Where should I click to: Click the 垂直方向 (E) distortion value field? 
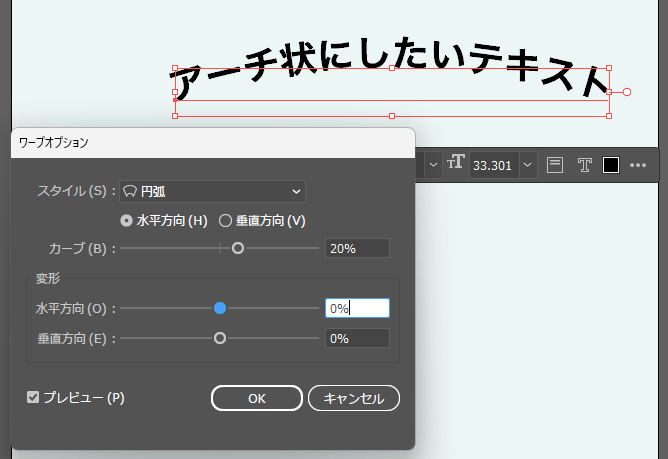(357, 338)
